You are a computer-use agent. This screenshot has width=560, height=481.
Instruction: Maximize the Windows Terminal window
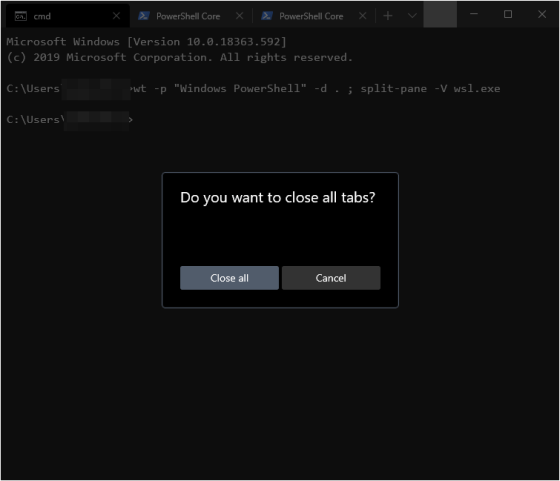[x=508, y=14]
